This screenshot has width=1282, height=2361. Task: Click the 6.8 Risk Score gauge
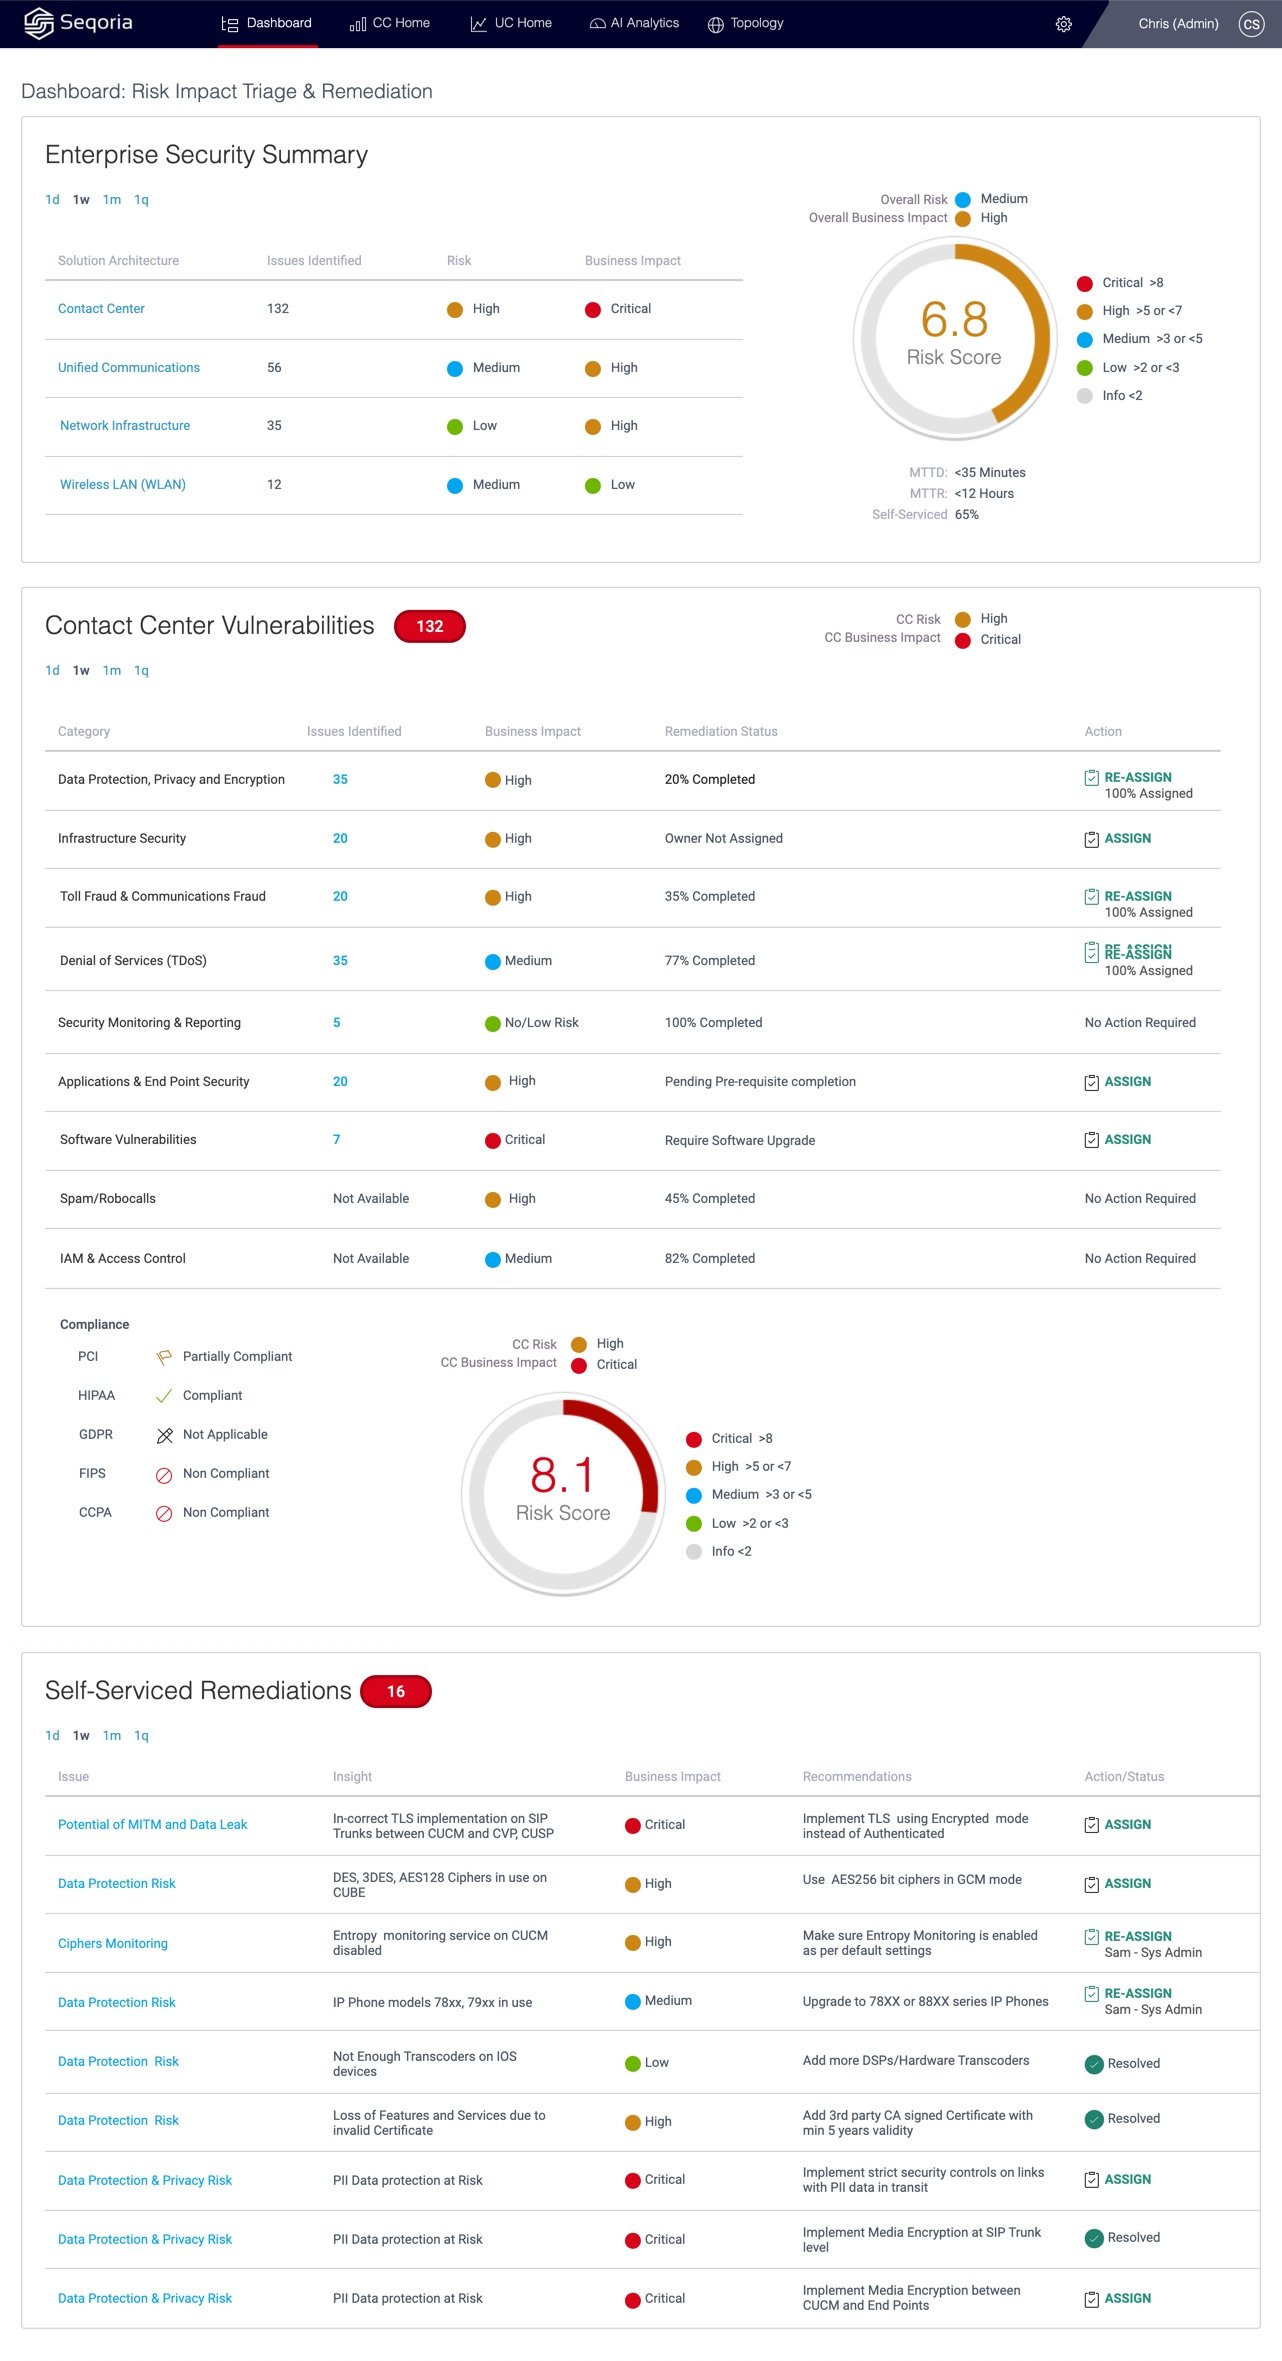point(954,338)
